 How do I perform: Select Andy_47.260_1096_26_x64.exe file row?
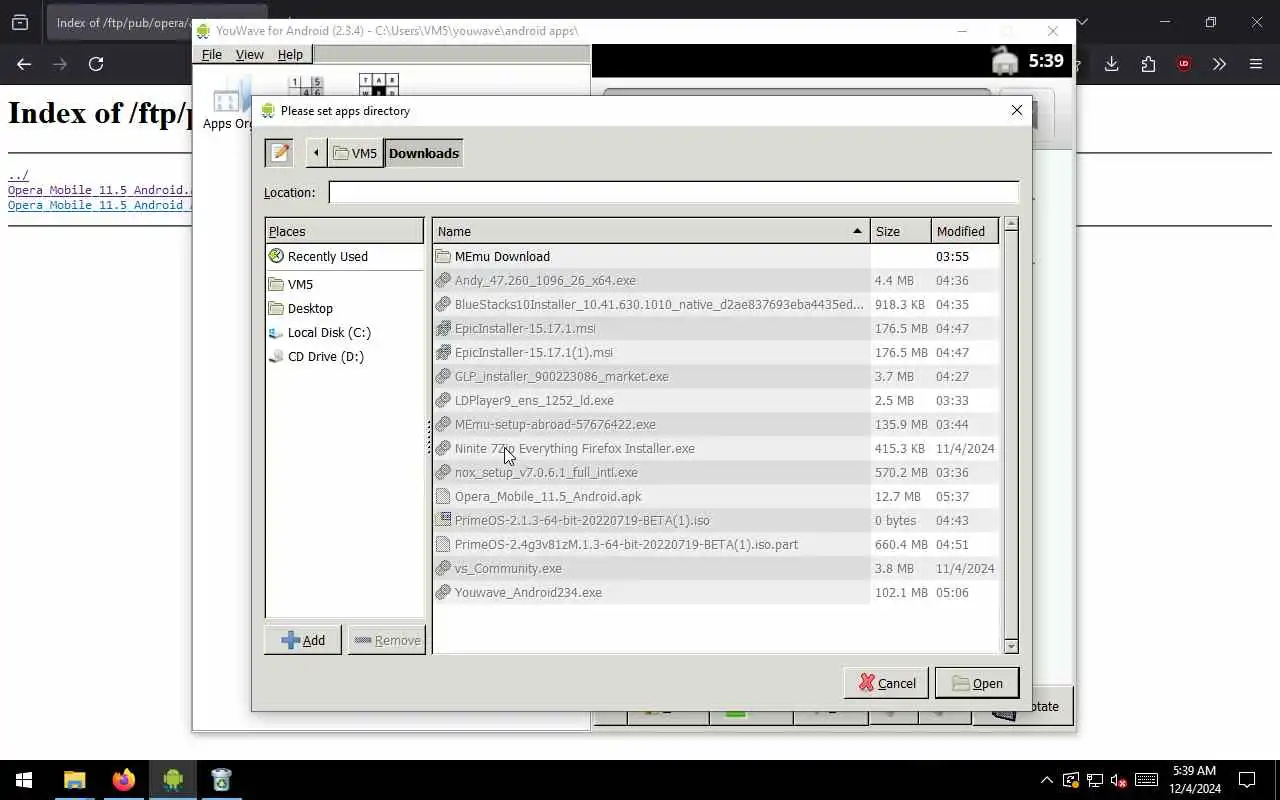pos(716,280)
